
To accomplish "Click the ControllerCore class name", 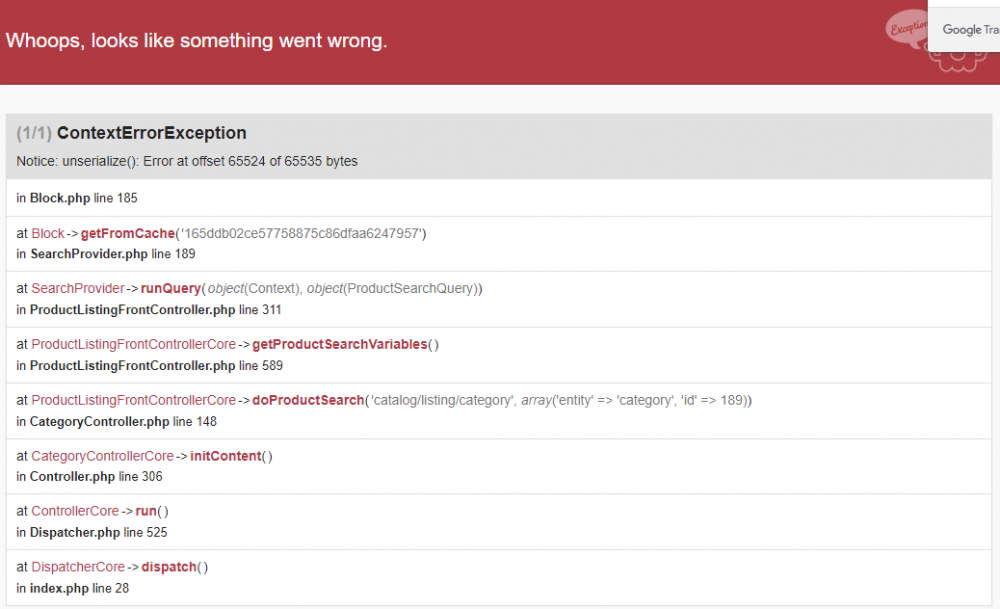I will coord(75,511).
